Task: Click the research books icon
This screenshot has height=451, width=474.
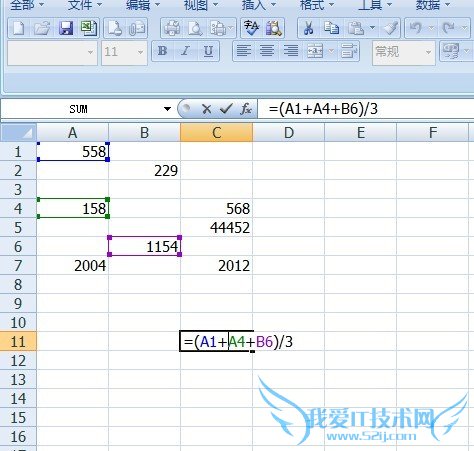Action: tap(274, 28)
